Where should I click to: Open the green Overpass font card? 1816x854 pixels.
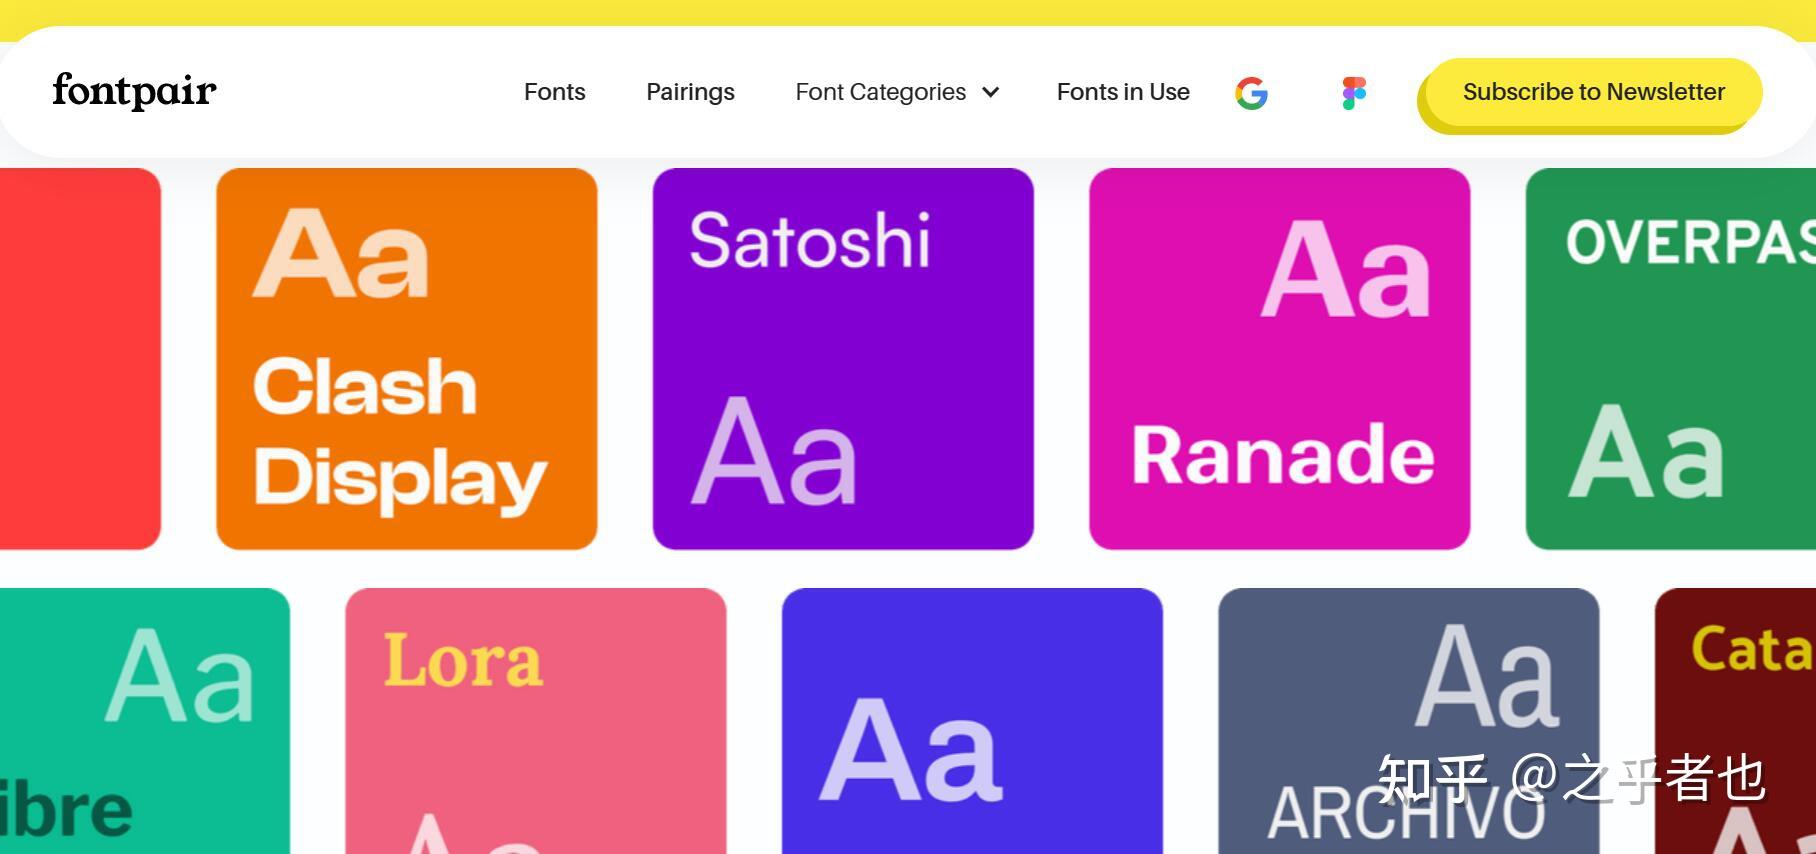(x=1671, y=359)
